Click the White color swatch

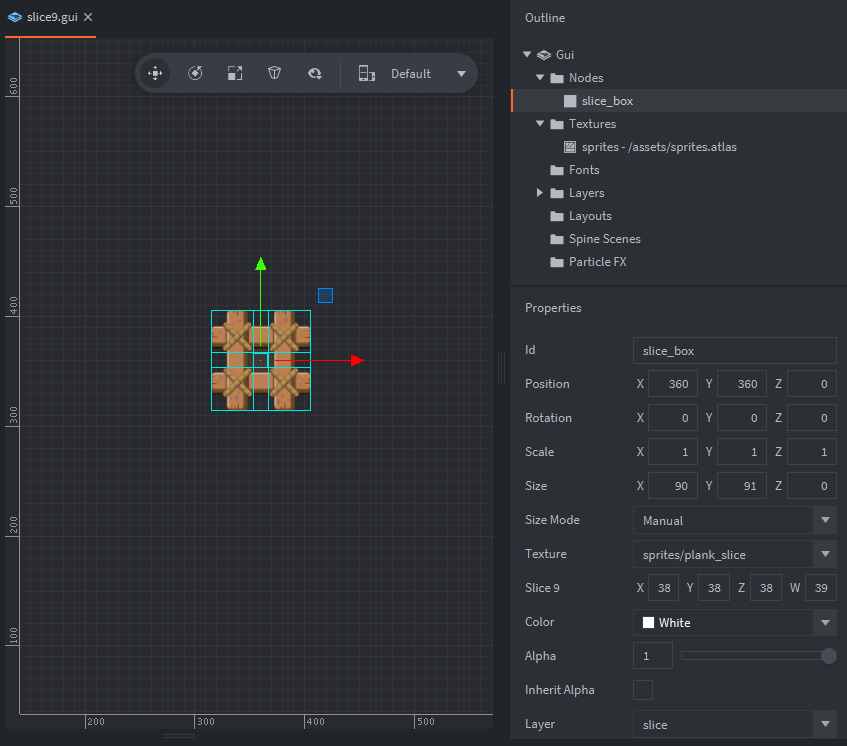(648, 622)
